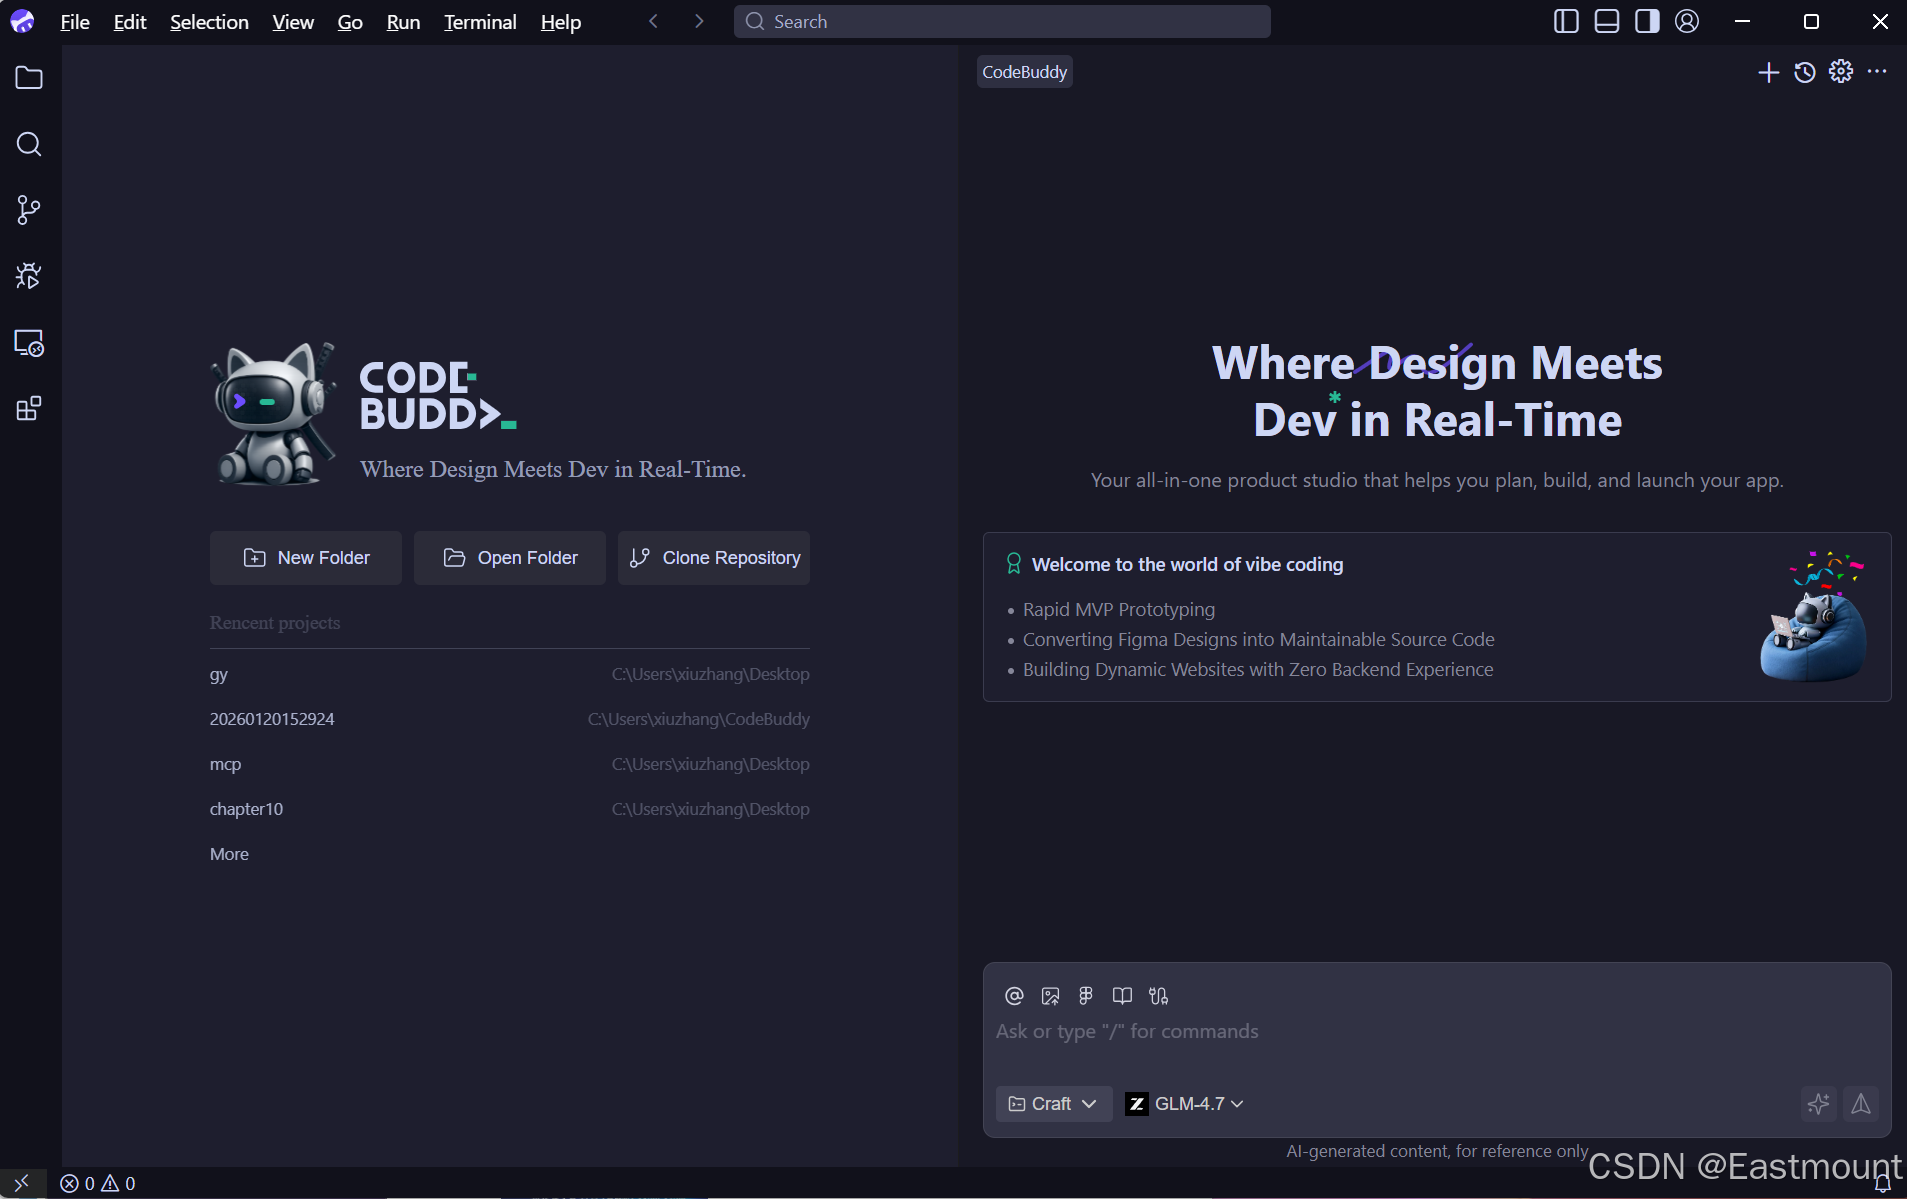
Task: Open recent project chapter10
Action: 510,809
